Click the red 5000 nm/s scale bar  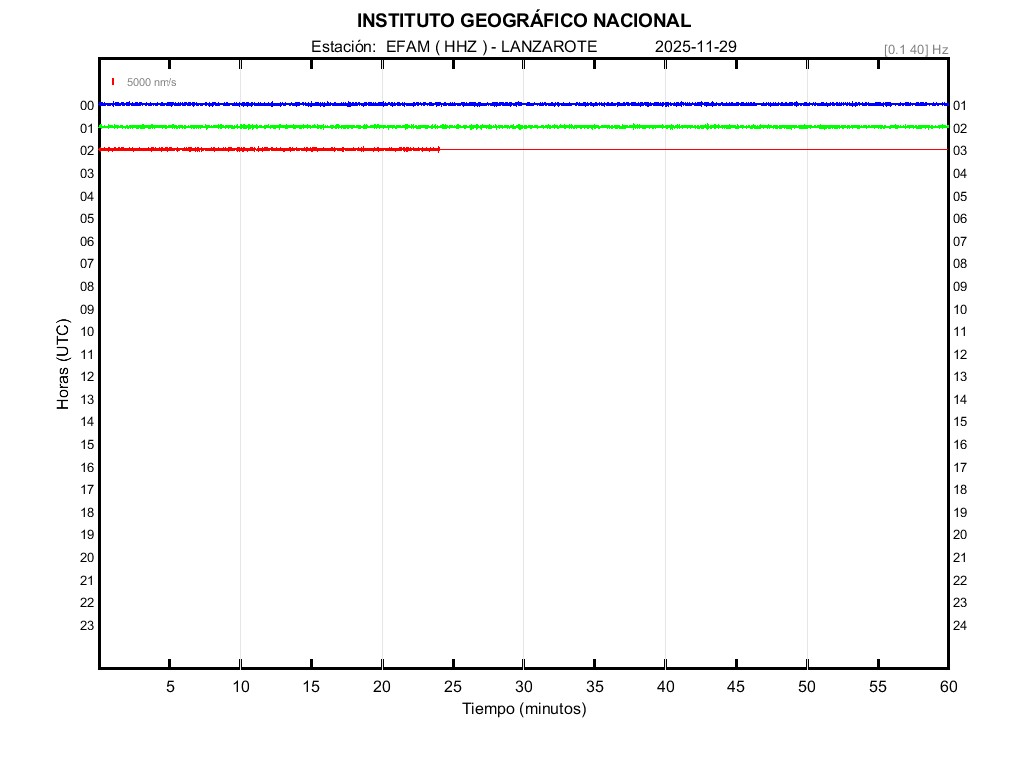[x=113, y=82]
